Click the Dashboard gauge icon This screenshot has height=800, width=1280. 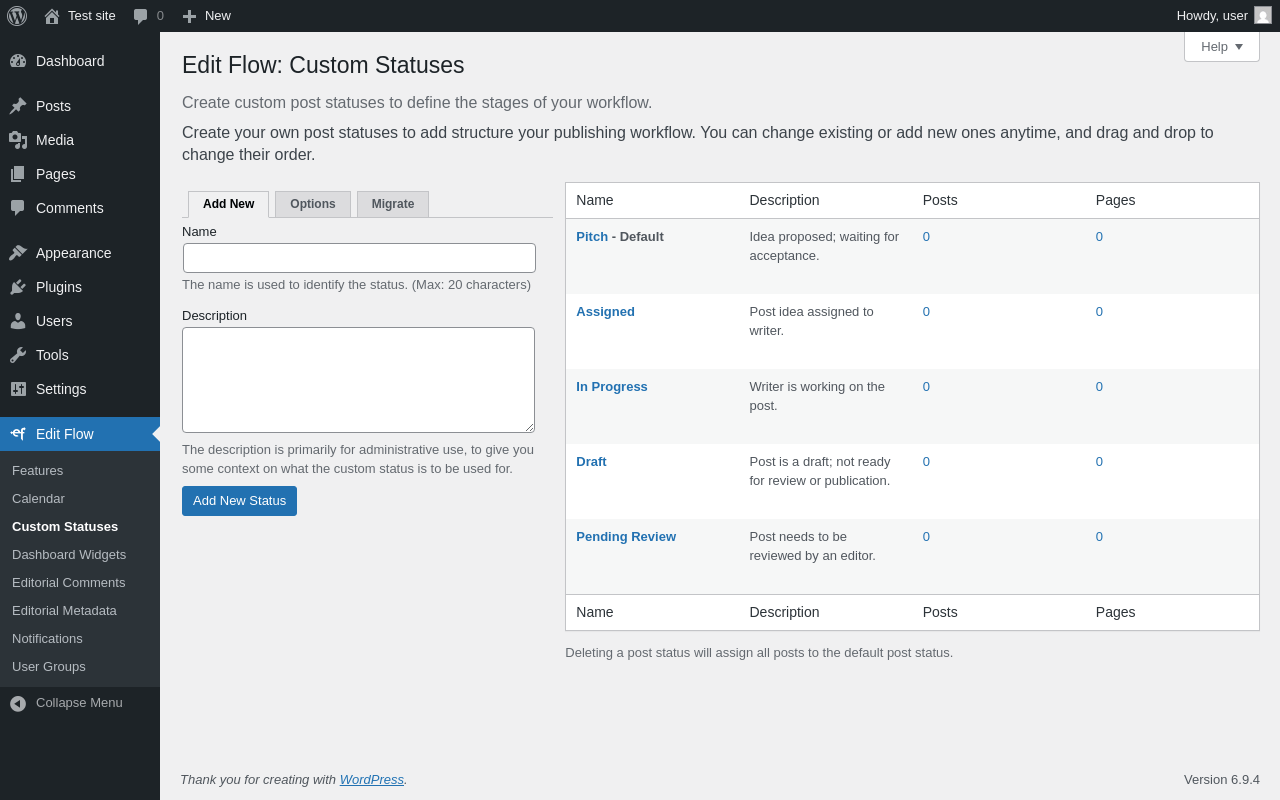[x=18, y=61]
